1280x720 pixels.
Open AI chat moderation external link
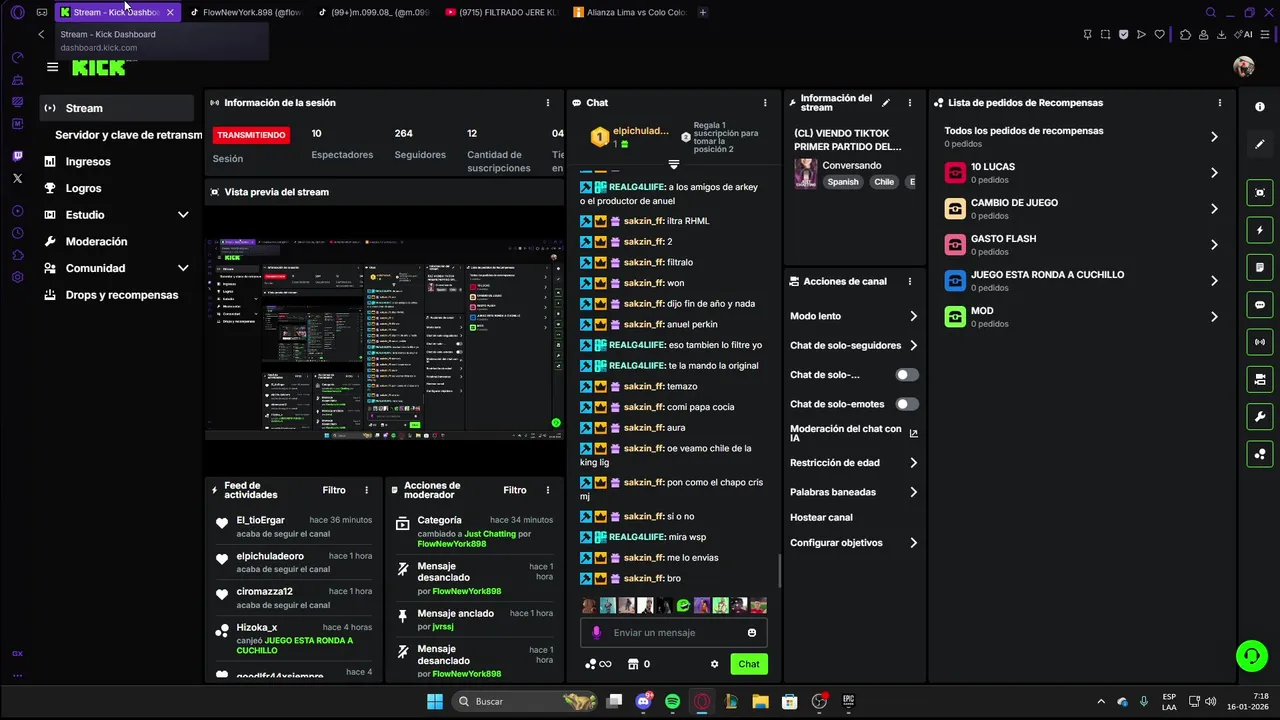[913, 433]
